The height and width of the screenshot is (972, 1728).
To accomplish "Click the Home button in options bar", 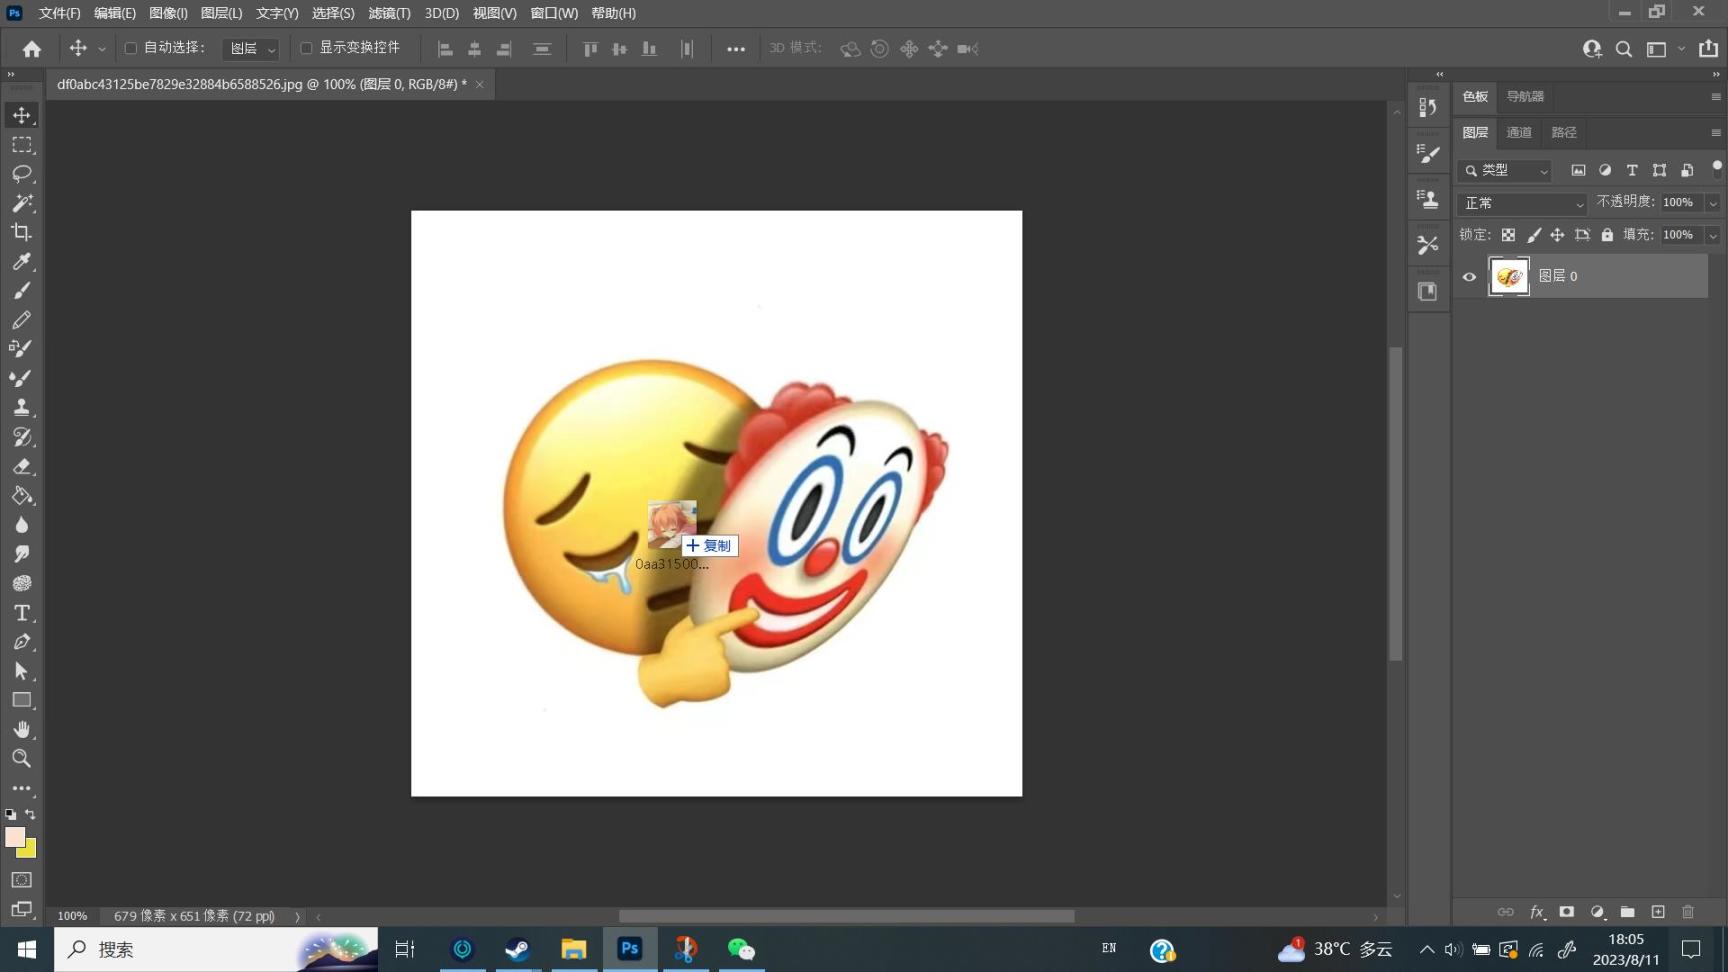I will point(32,48).
